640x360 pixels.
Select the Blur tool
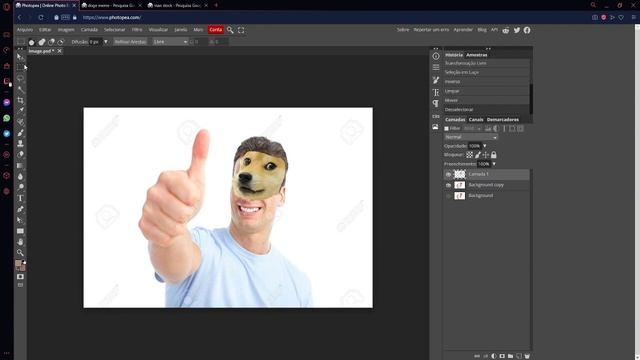coord(20,176)
